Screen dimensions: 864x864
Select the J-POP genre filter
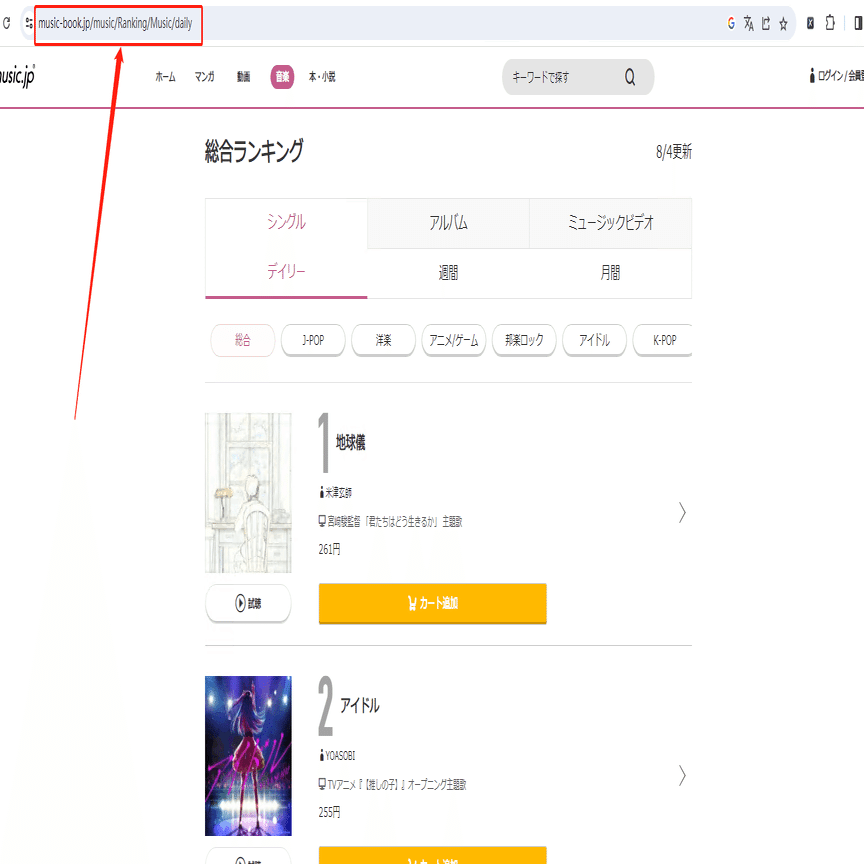[313, 341]
